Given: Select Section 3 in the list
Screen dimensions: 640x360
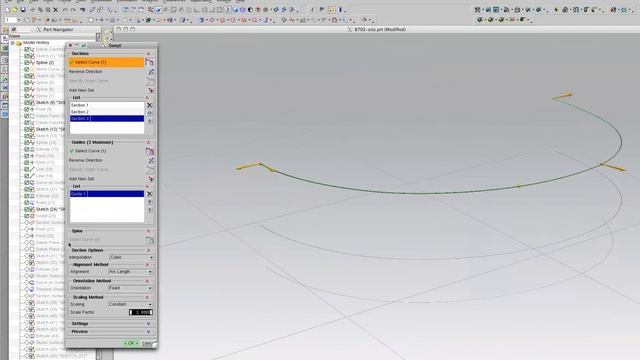Looking at the screenshot, I should [x=107, y=118].
